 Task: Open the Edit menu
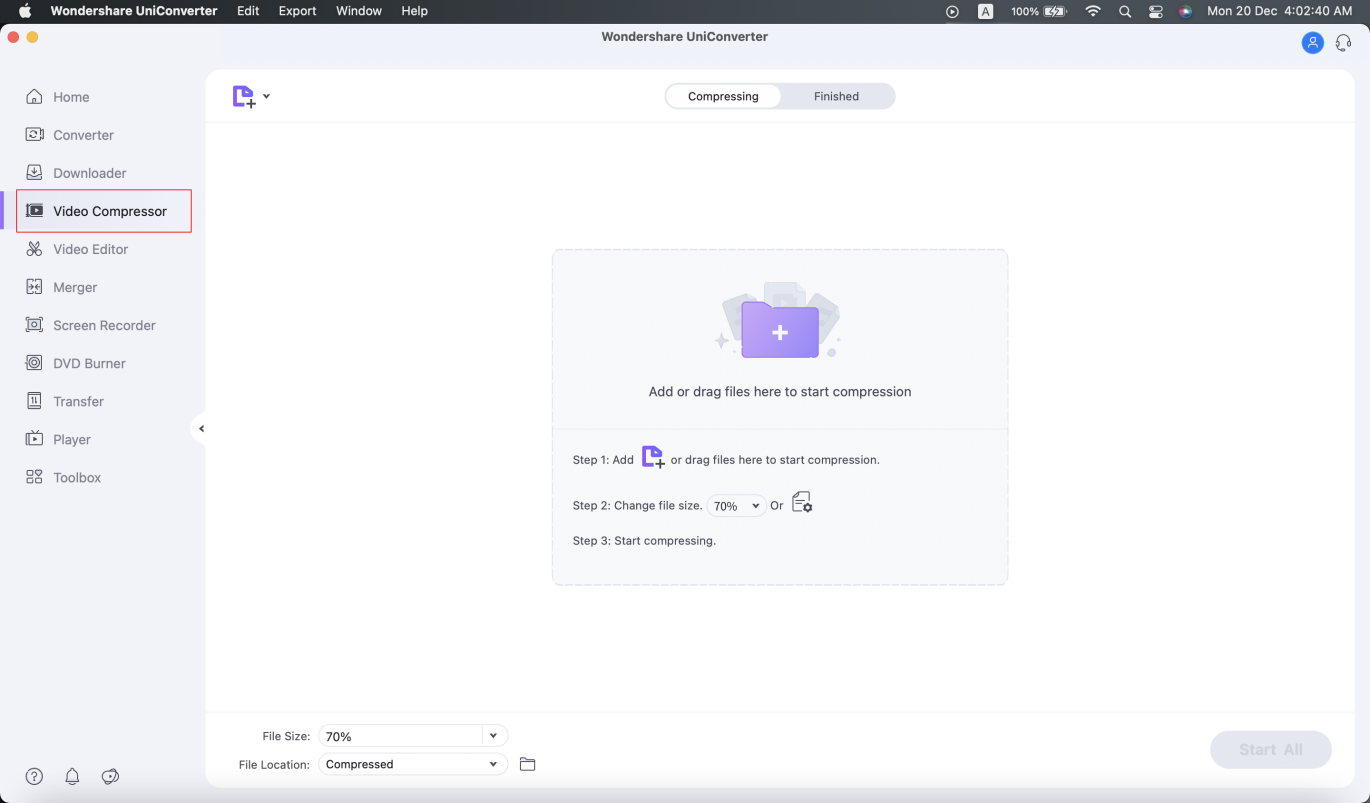tap(248, 11)
